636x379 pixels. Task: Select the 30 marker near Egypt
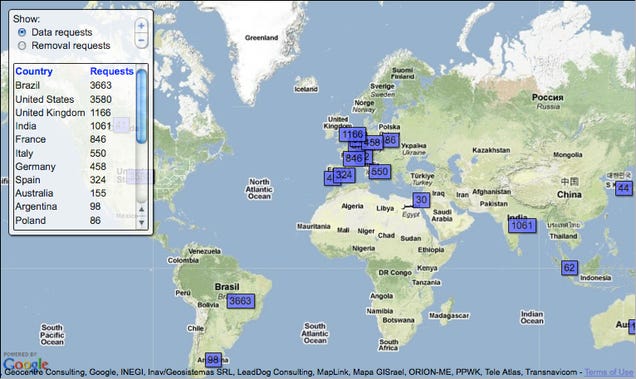[421, 200]
